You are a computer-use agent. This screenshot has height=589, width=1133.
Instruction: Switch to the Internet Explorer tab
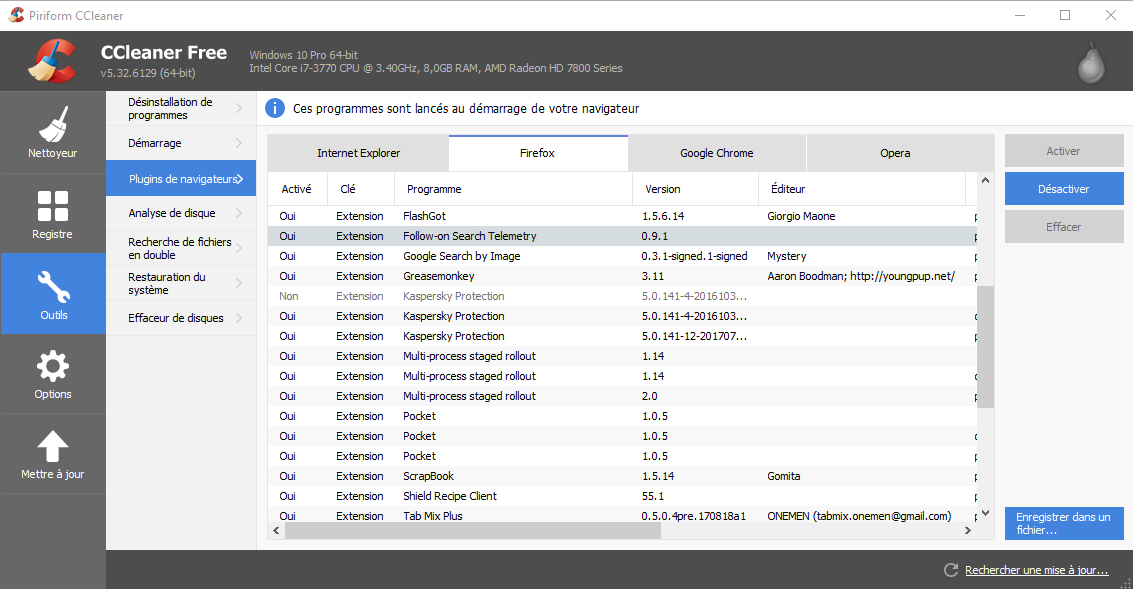tap(358, 153)
